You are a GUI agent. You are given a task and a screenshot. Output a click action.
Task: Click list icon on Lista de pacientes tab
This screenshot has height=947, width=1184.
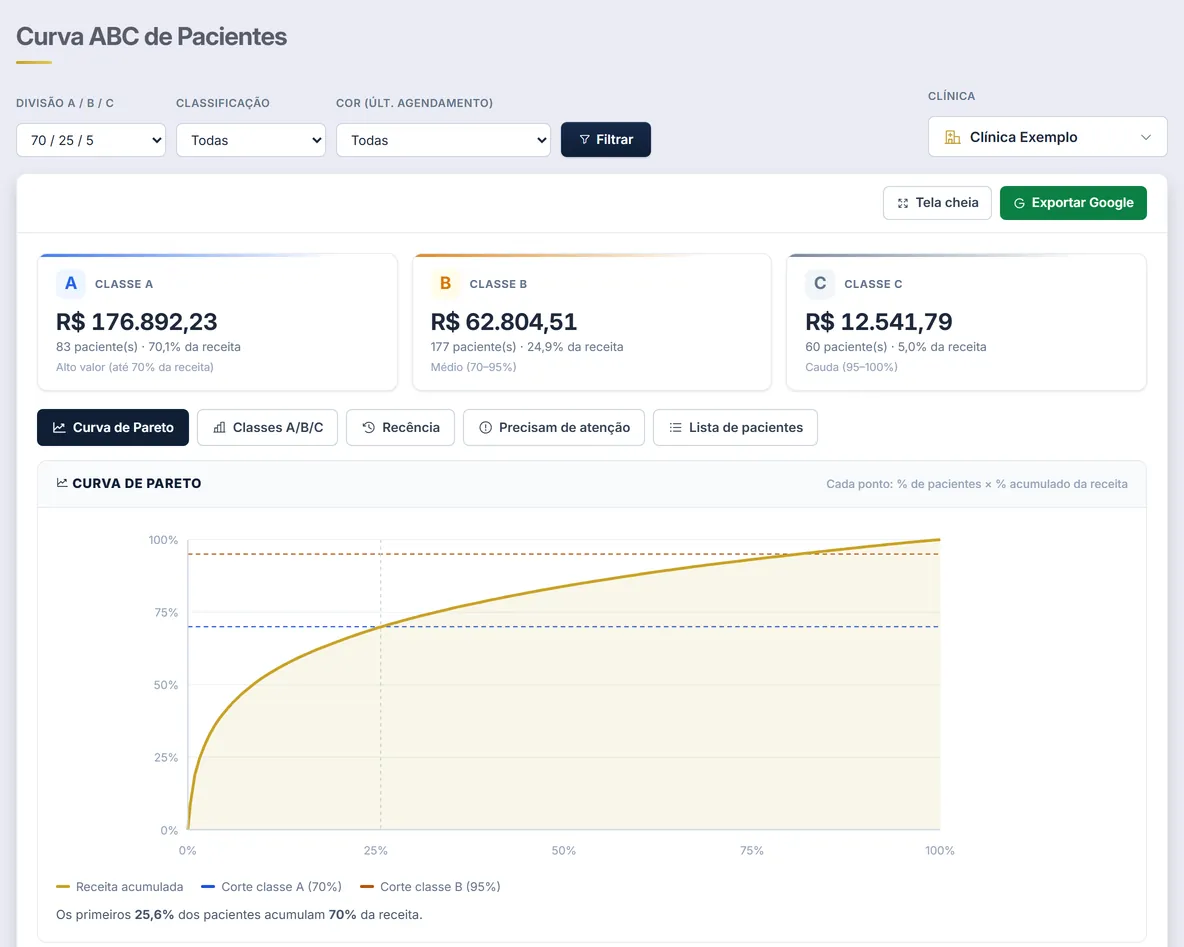click(675, 427)
